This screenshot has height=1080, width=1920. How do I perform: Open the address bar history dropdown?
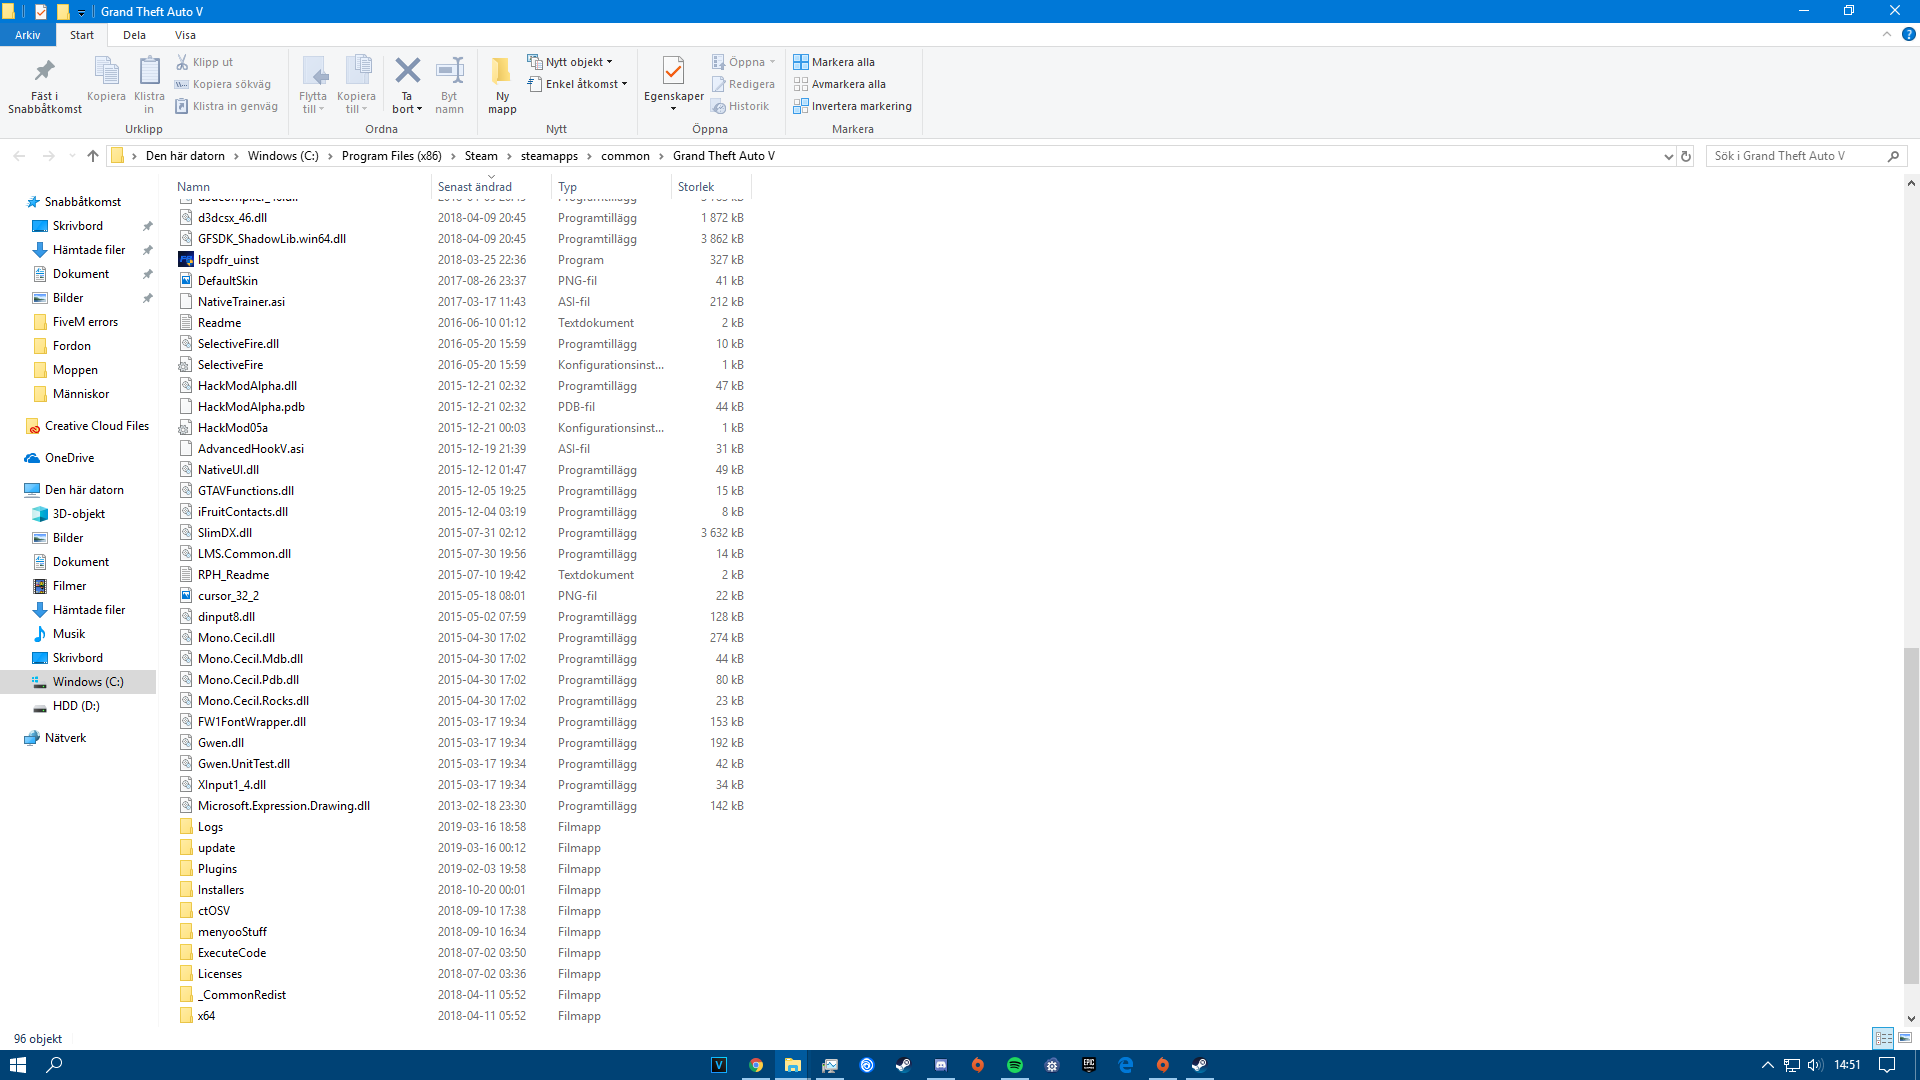pos(1668,156)
